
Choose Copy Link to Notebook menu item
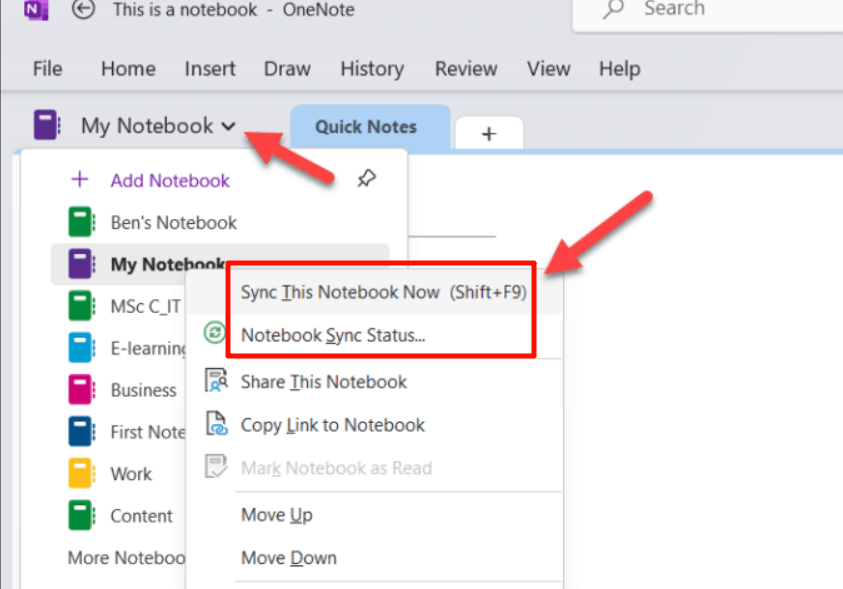pos(333,425)
